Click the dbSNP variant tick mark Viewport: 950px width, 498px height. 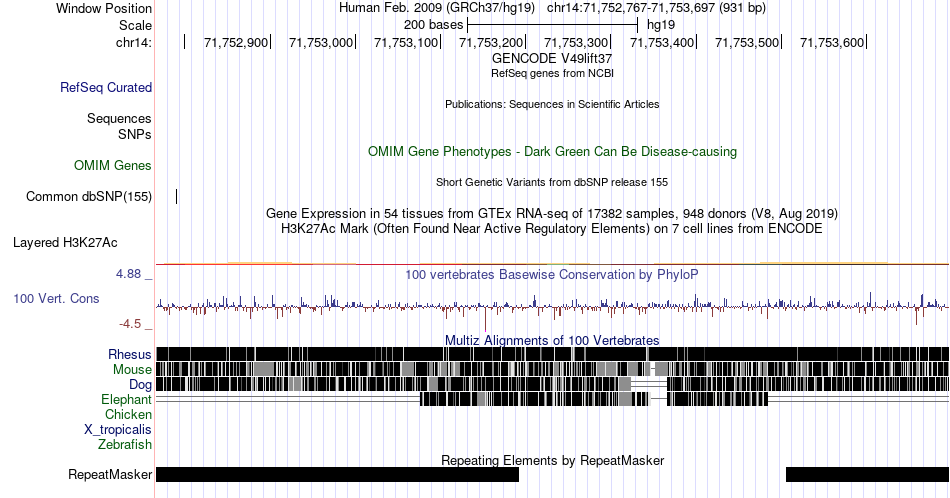tap(177, 196)
